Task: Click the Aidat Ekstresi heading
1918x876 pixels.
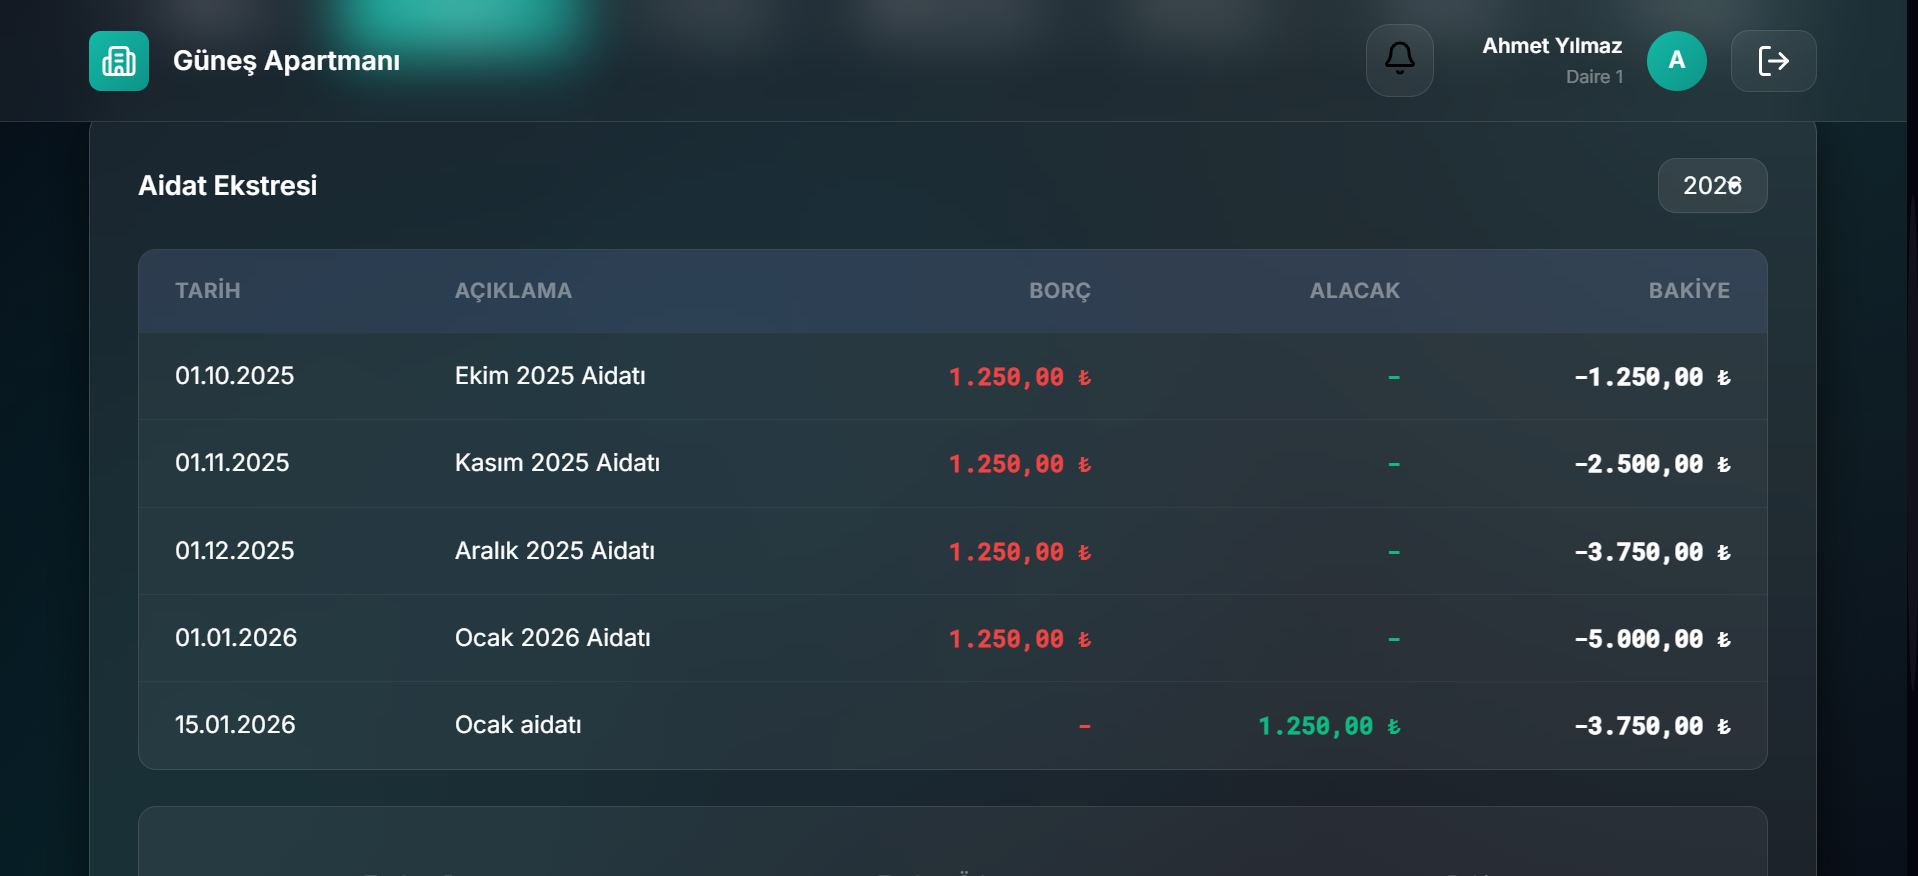Action: pos(228,186)
